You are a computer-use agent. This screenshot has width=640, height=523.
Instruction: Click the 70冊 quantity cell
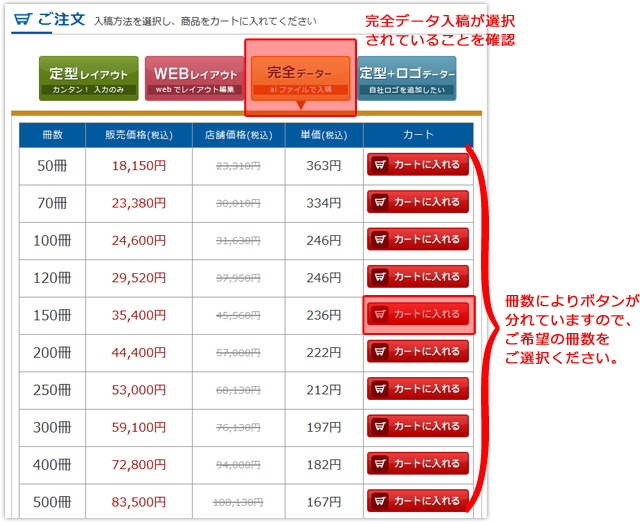52,203
